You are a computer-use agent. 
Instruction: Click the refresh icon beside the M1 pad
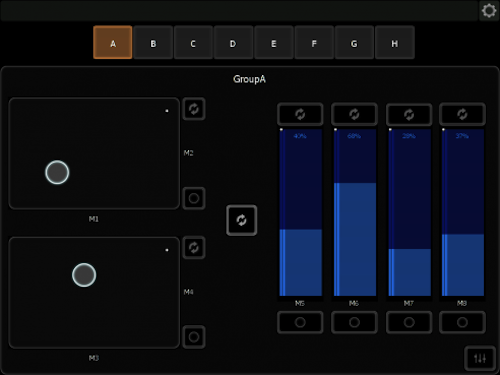(194, 109)
